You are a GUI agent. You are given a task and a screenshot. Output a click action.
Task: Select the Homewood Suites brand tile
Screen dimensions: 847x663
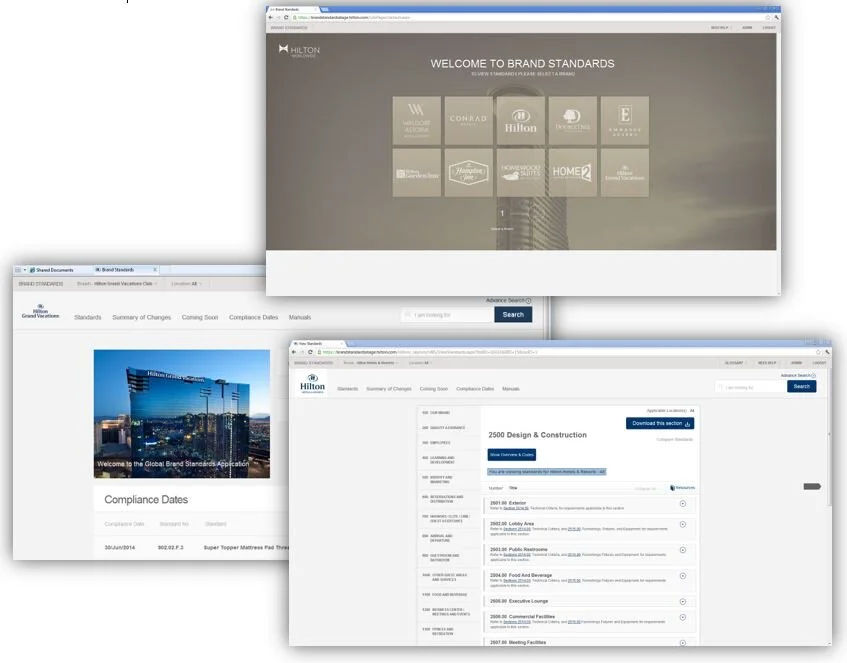coord(520,173)
